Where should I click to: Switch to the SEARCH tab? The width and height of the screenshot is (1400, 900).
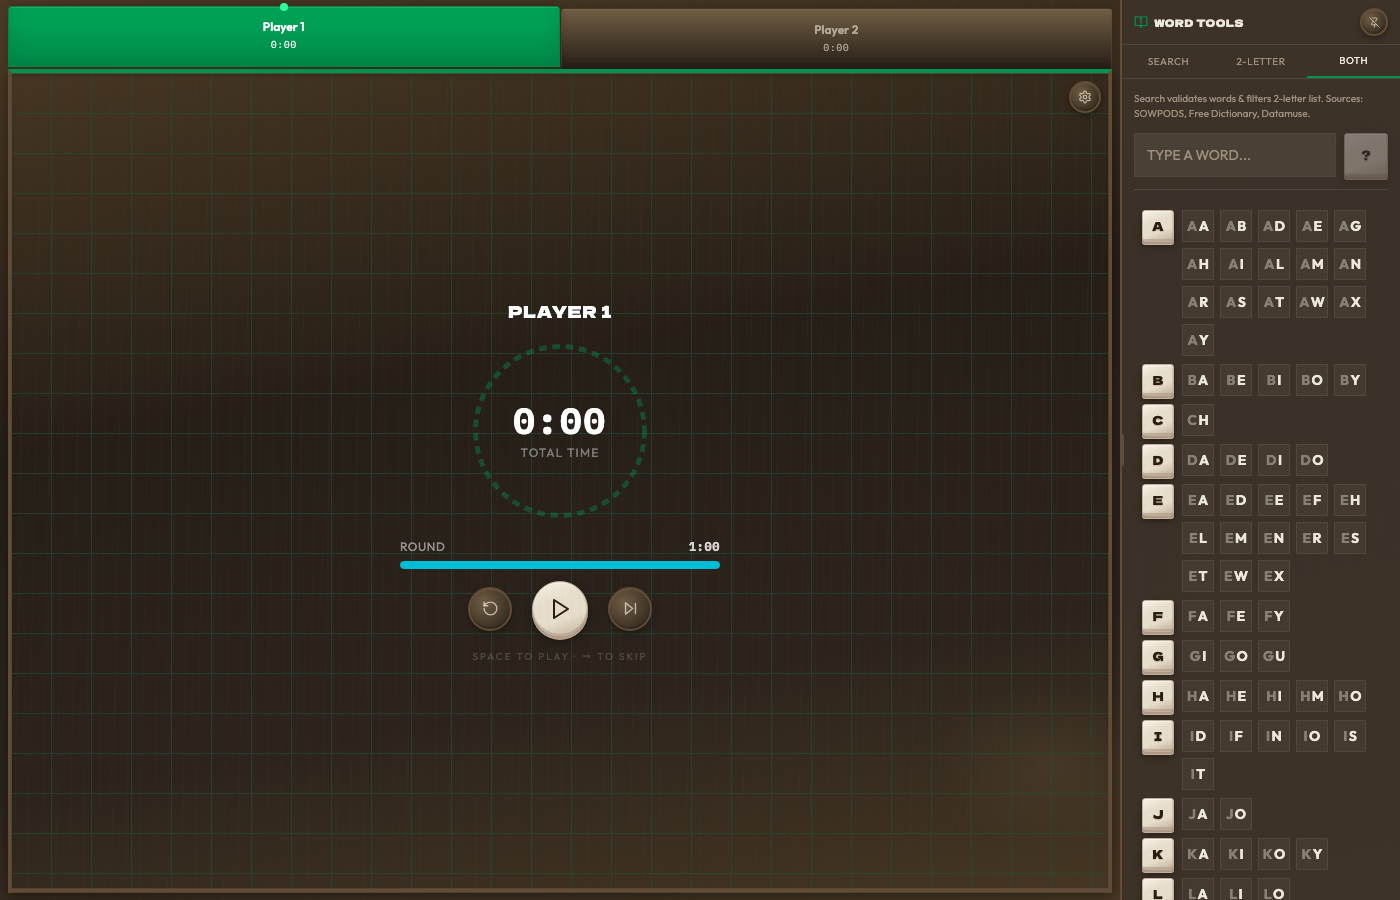tap(1167, 61)
